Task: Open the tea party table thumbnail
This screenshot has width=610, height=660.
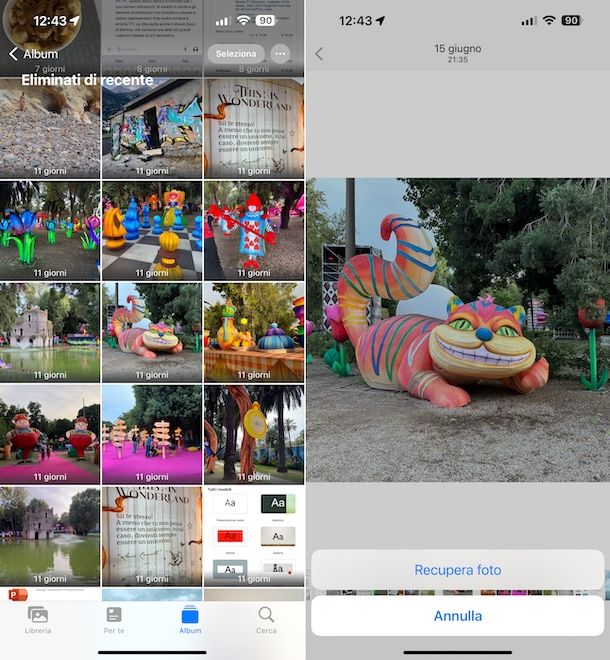Action: tap(254, 333)
